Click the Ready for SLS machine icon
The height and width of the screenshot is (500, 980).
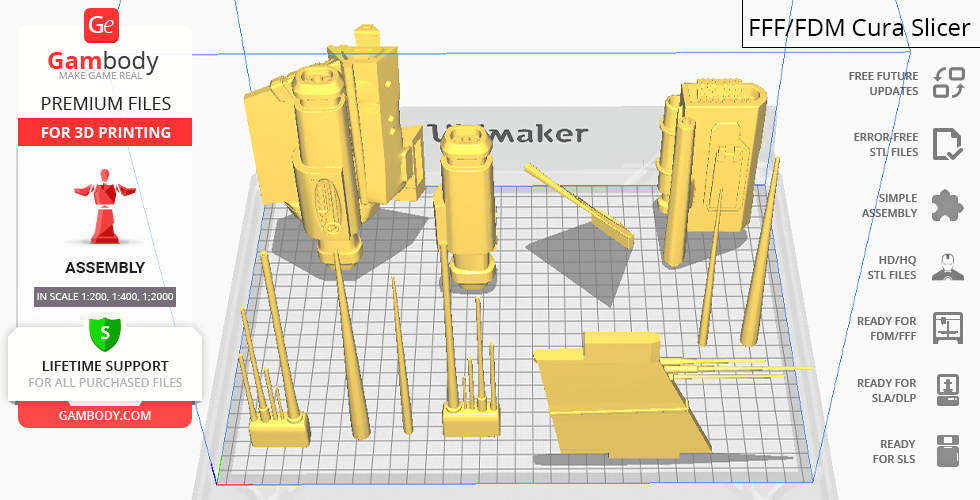(947, 451)
